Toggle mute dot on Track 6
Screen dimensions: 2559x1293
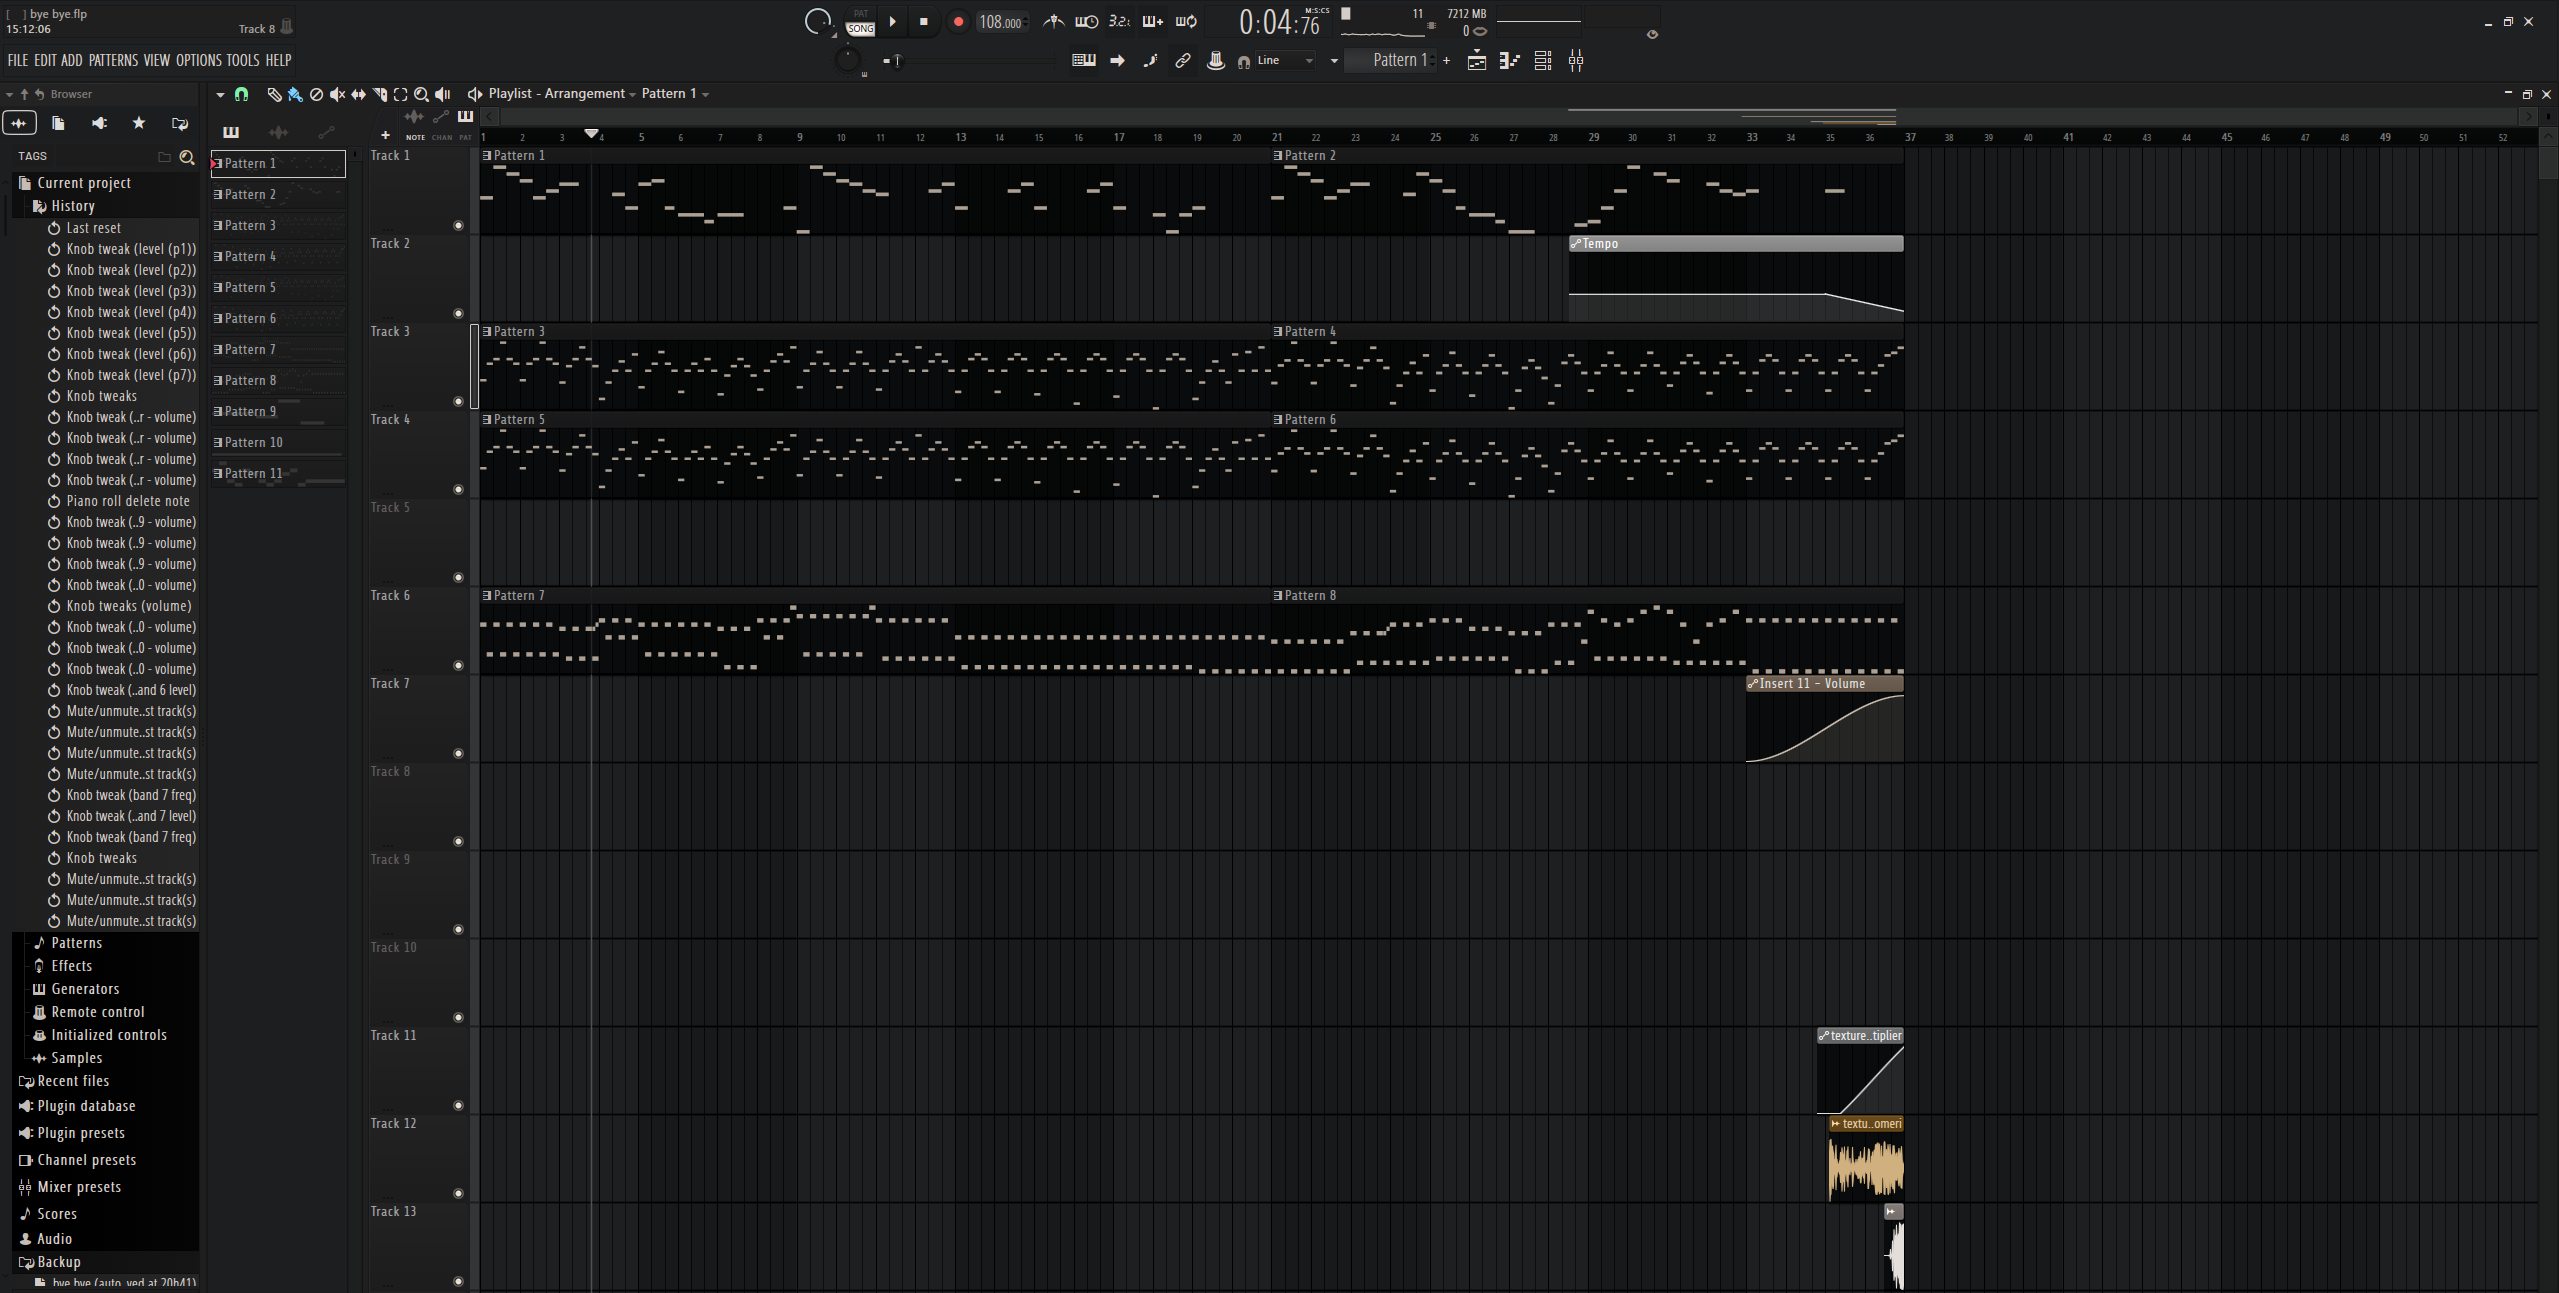click(459, 665)
